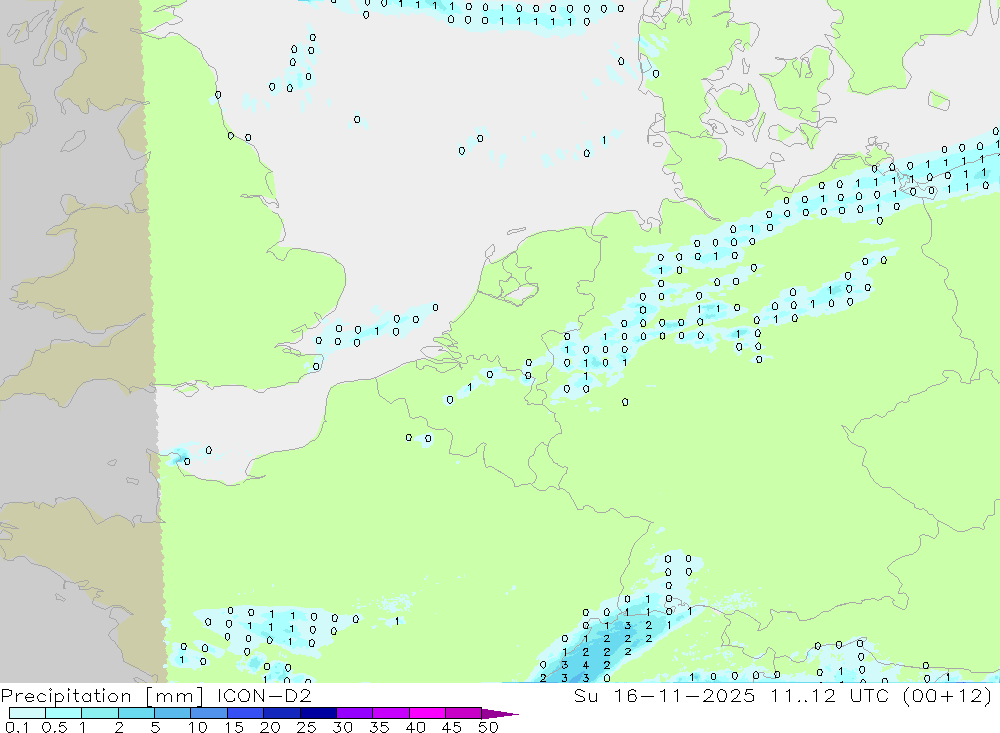Viewport: 1000px width, 733px height.
Task: Click the legend value label '0.5'
Action: [54, 727]
